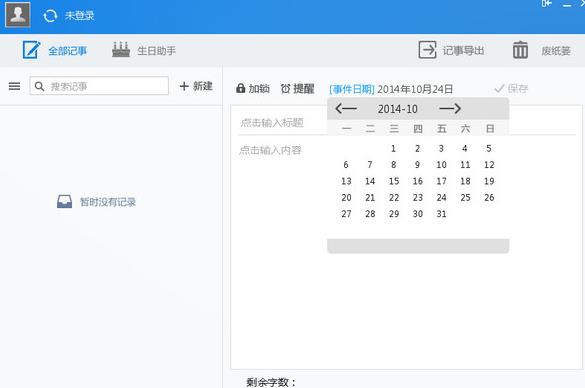Screen dimensions: 585x388
Task: Click the user avatar icon
Action: [18, 15]
